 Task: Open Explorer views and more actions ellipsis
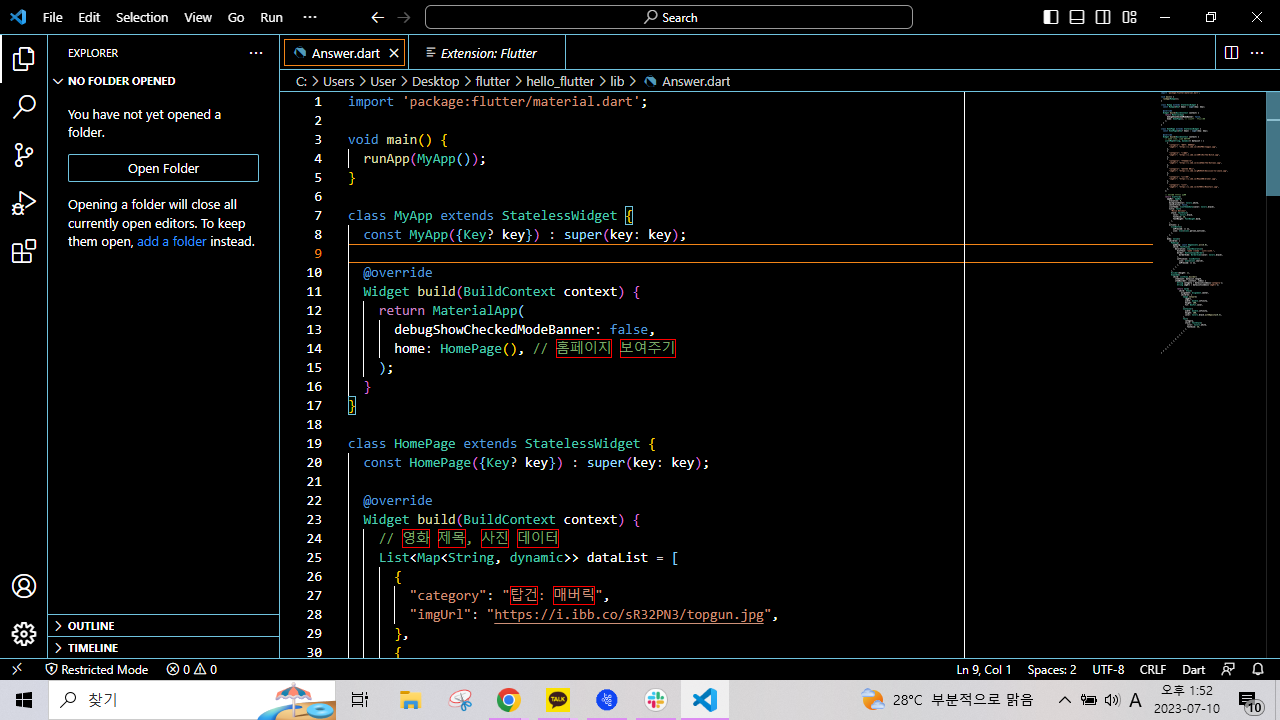[x=256, y=53]
